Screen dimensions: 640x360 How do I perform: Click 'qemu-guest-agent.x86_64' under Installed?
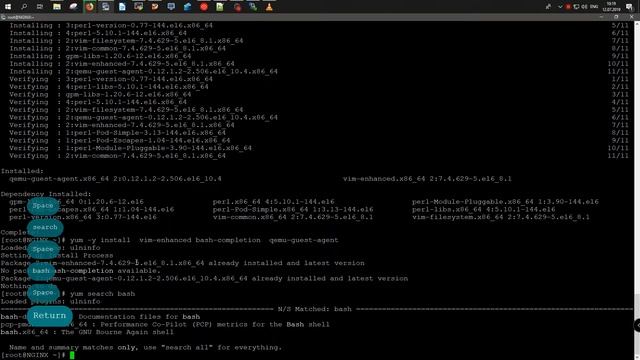pos(115,179)
